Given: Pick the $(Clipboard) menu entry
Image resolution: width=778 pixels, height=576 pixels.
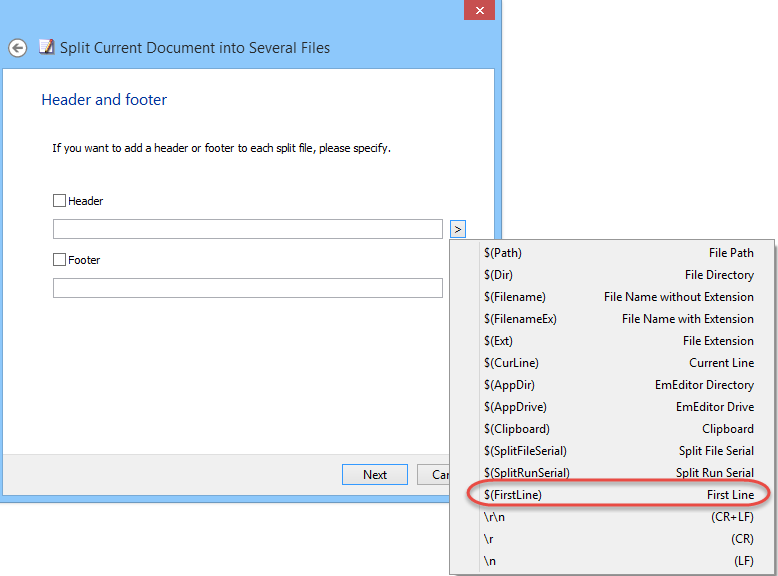Looking at the screenshot, I should 612,429.
